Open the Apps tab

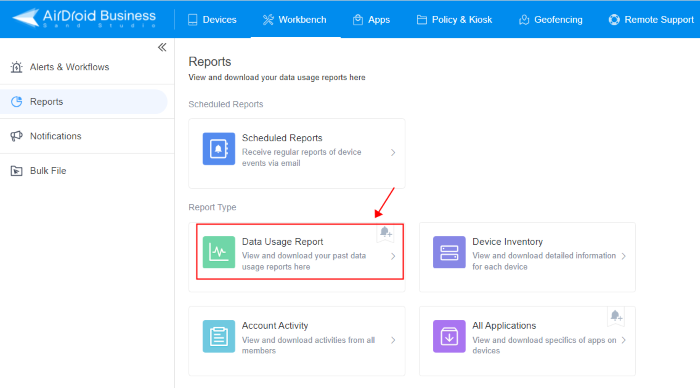(371, 20)
